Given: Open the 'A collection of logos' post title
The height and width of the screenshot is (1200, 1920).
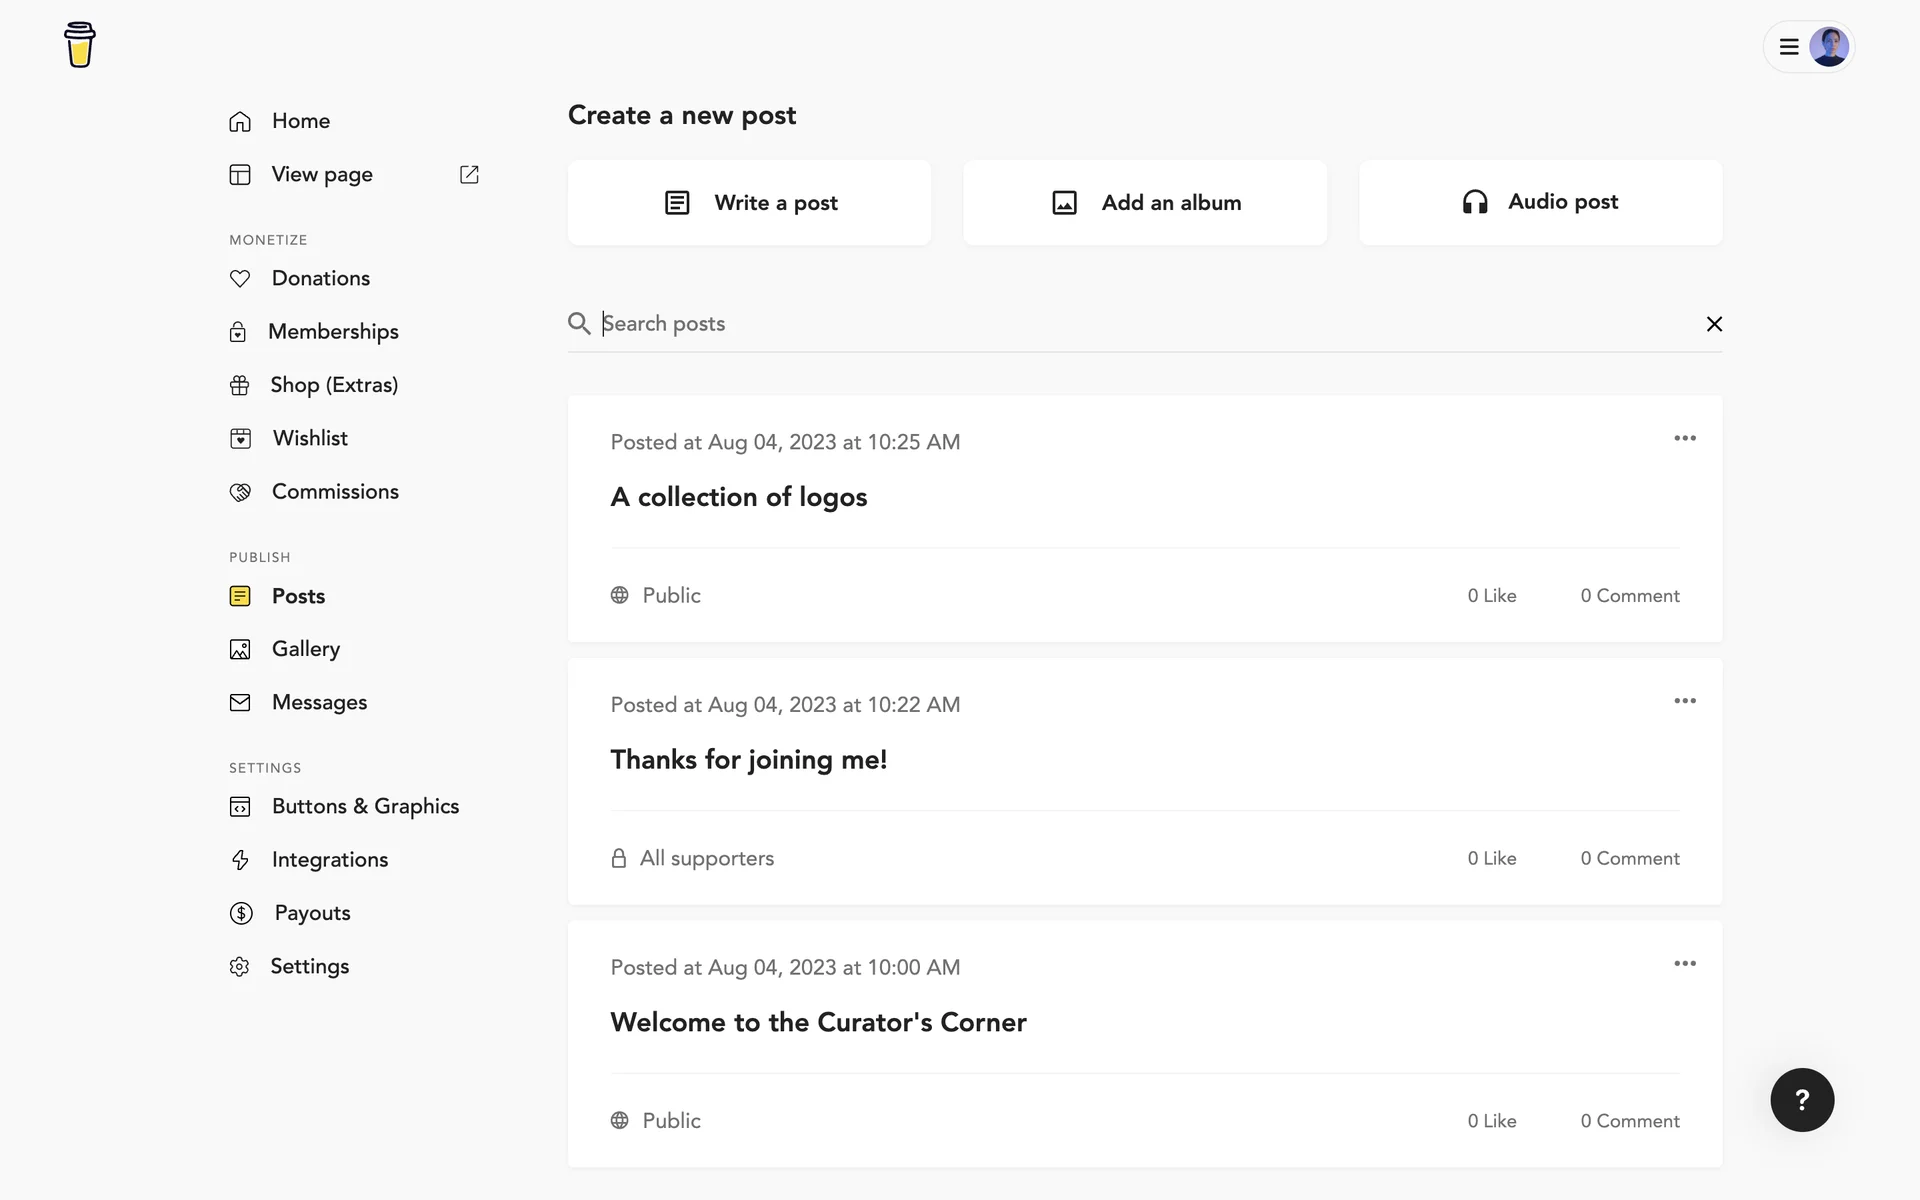Looking at the screenshot, I should pyautogui.click(x=739, y=497).
